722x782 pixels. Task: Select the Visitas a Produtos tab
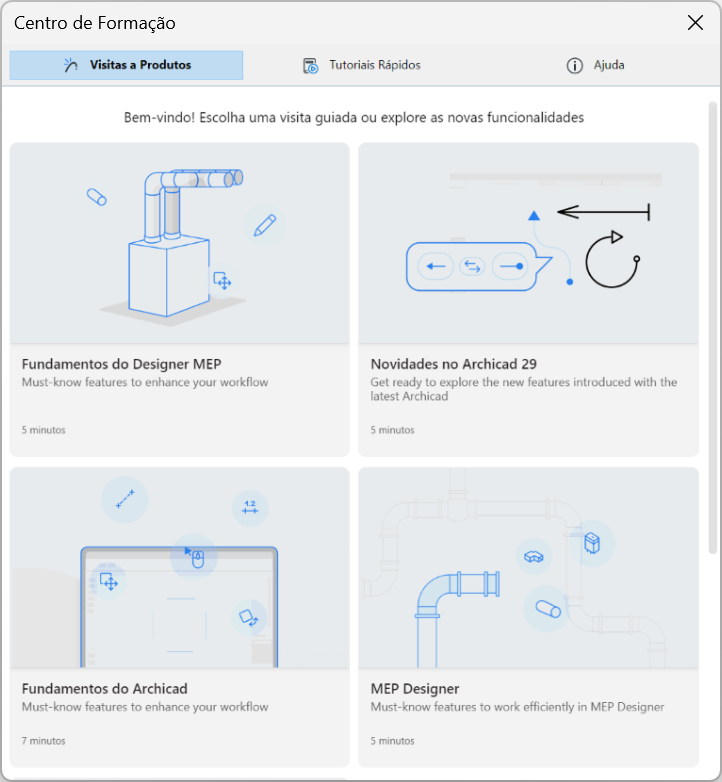(x=126, y=65)
